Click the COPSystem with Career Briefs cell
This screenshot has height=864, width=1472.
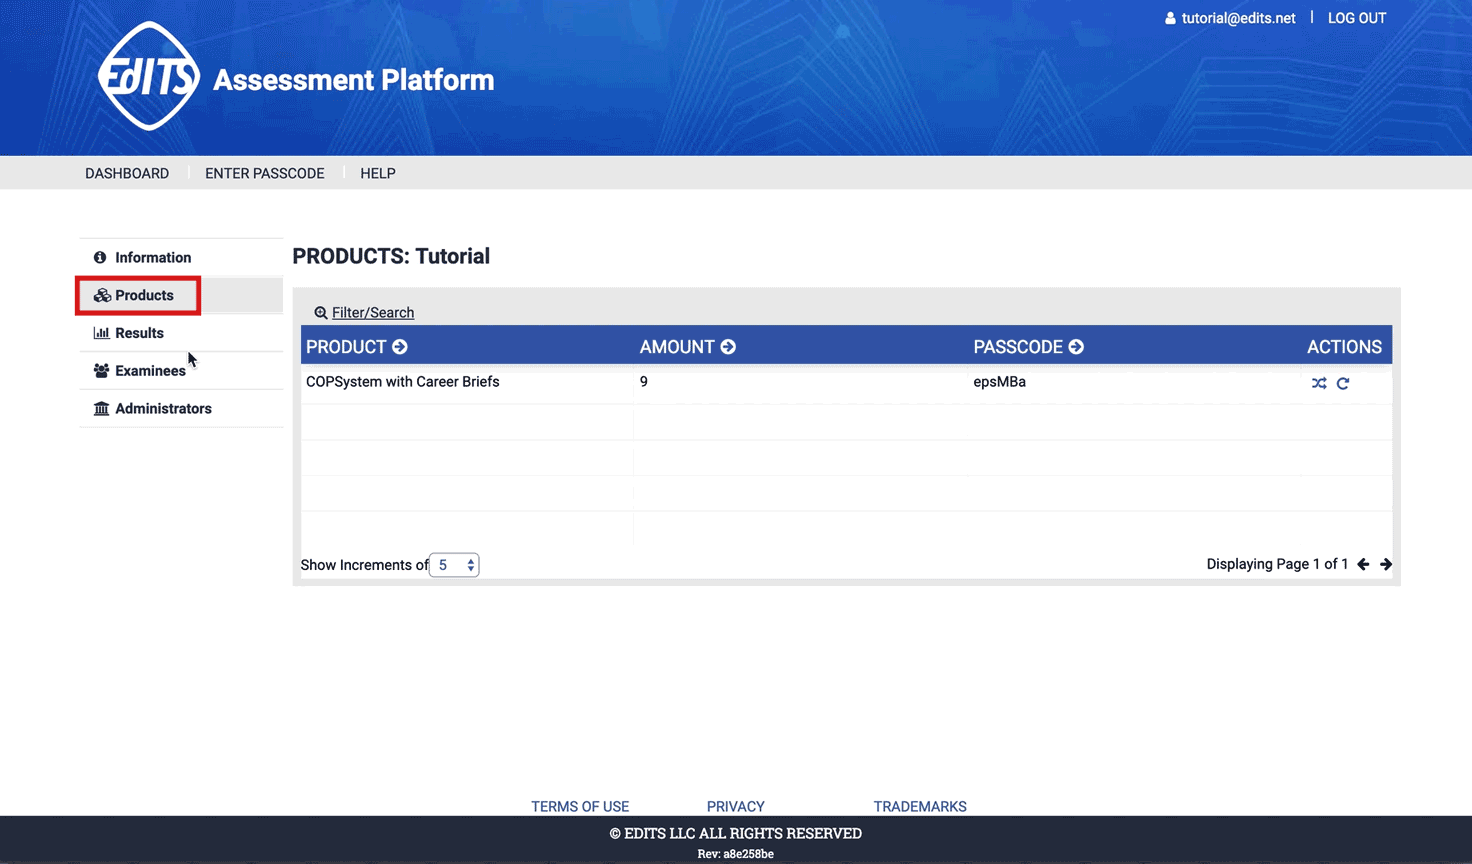click(x=403, y=382)
